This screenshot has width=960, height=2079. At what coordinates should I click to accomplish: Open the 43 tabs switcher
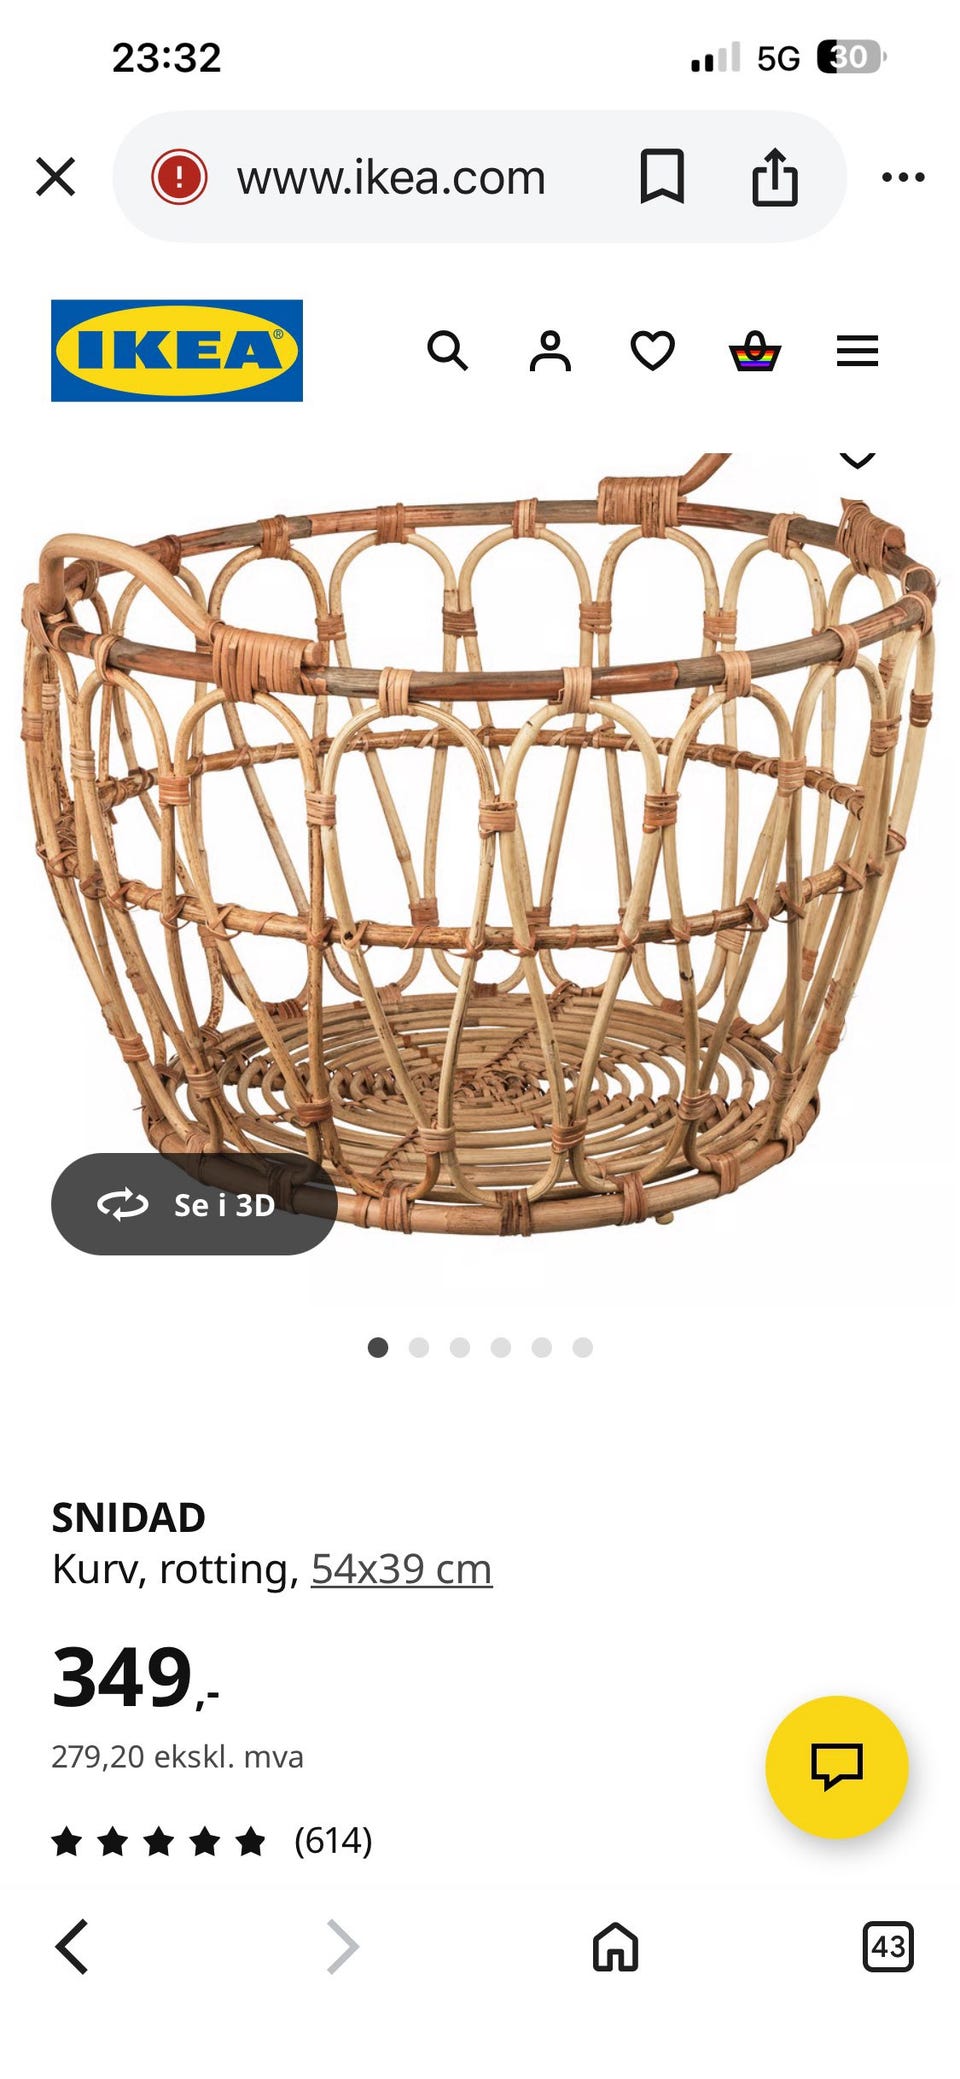[x=888, y=1946]
